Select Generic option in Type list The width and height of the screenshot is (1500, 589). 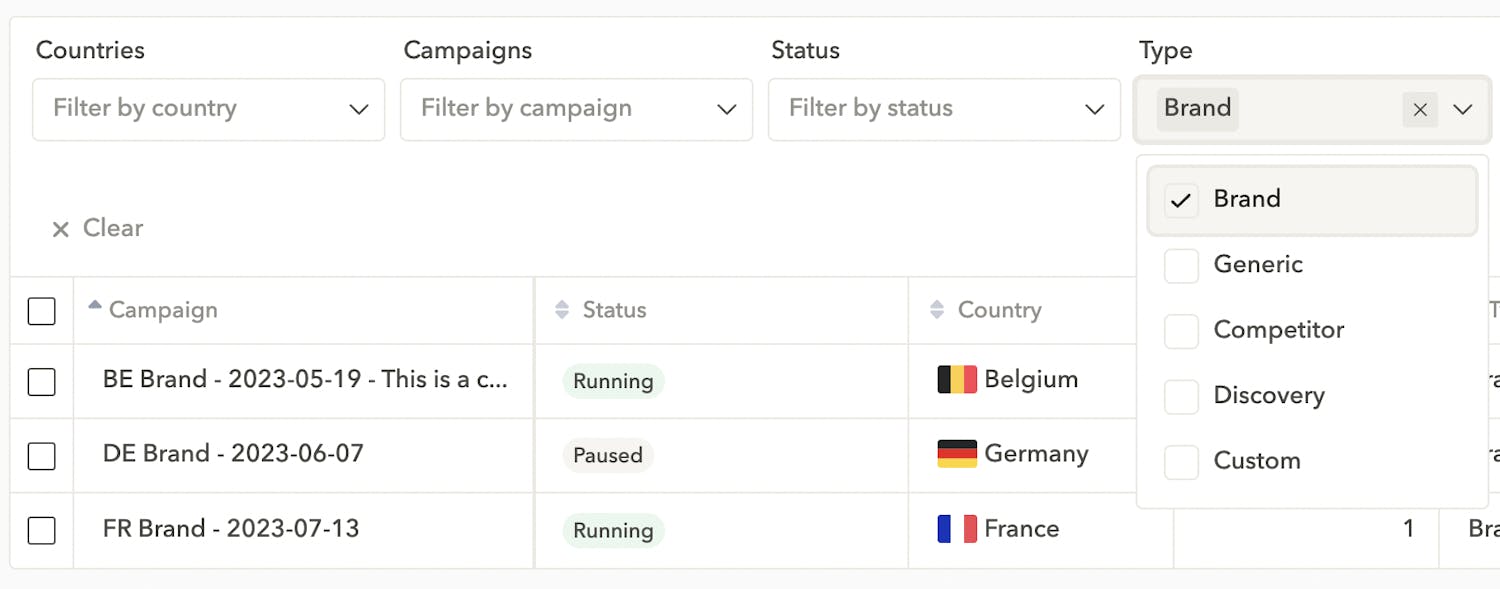tap(1257, 265)
